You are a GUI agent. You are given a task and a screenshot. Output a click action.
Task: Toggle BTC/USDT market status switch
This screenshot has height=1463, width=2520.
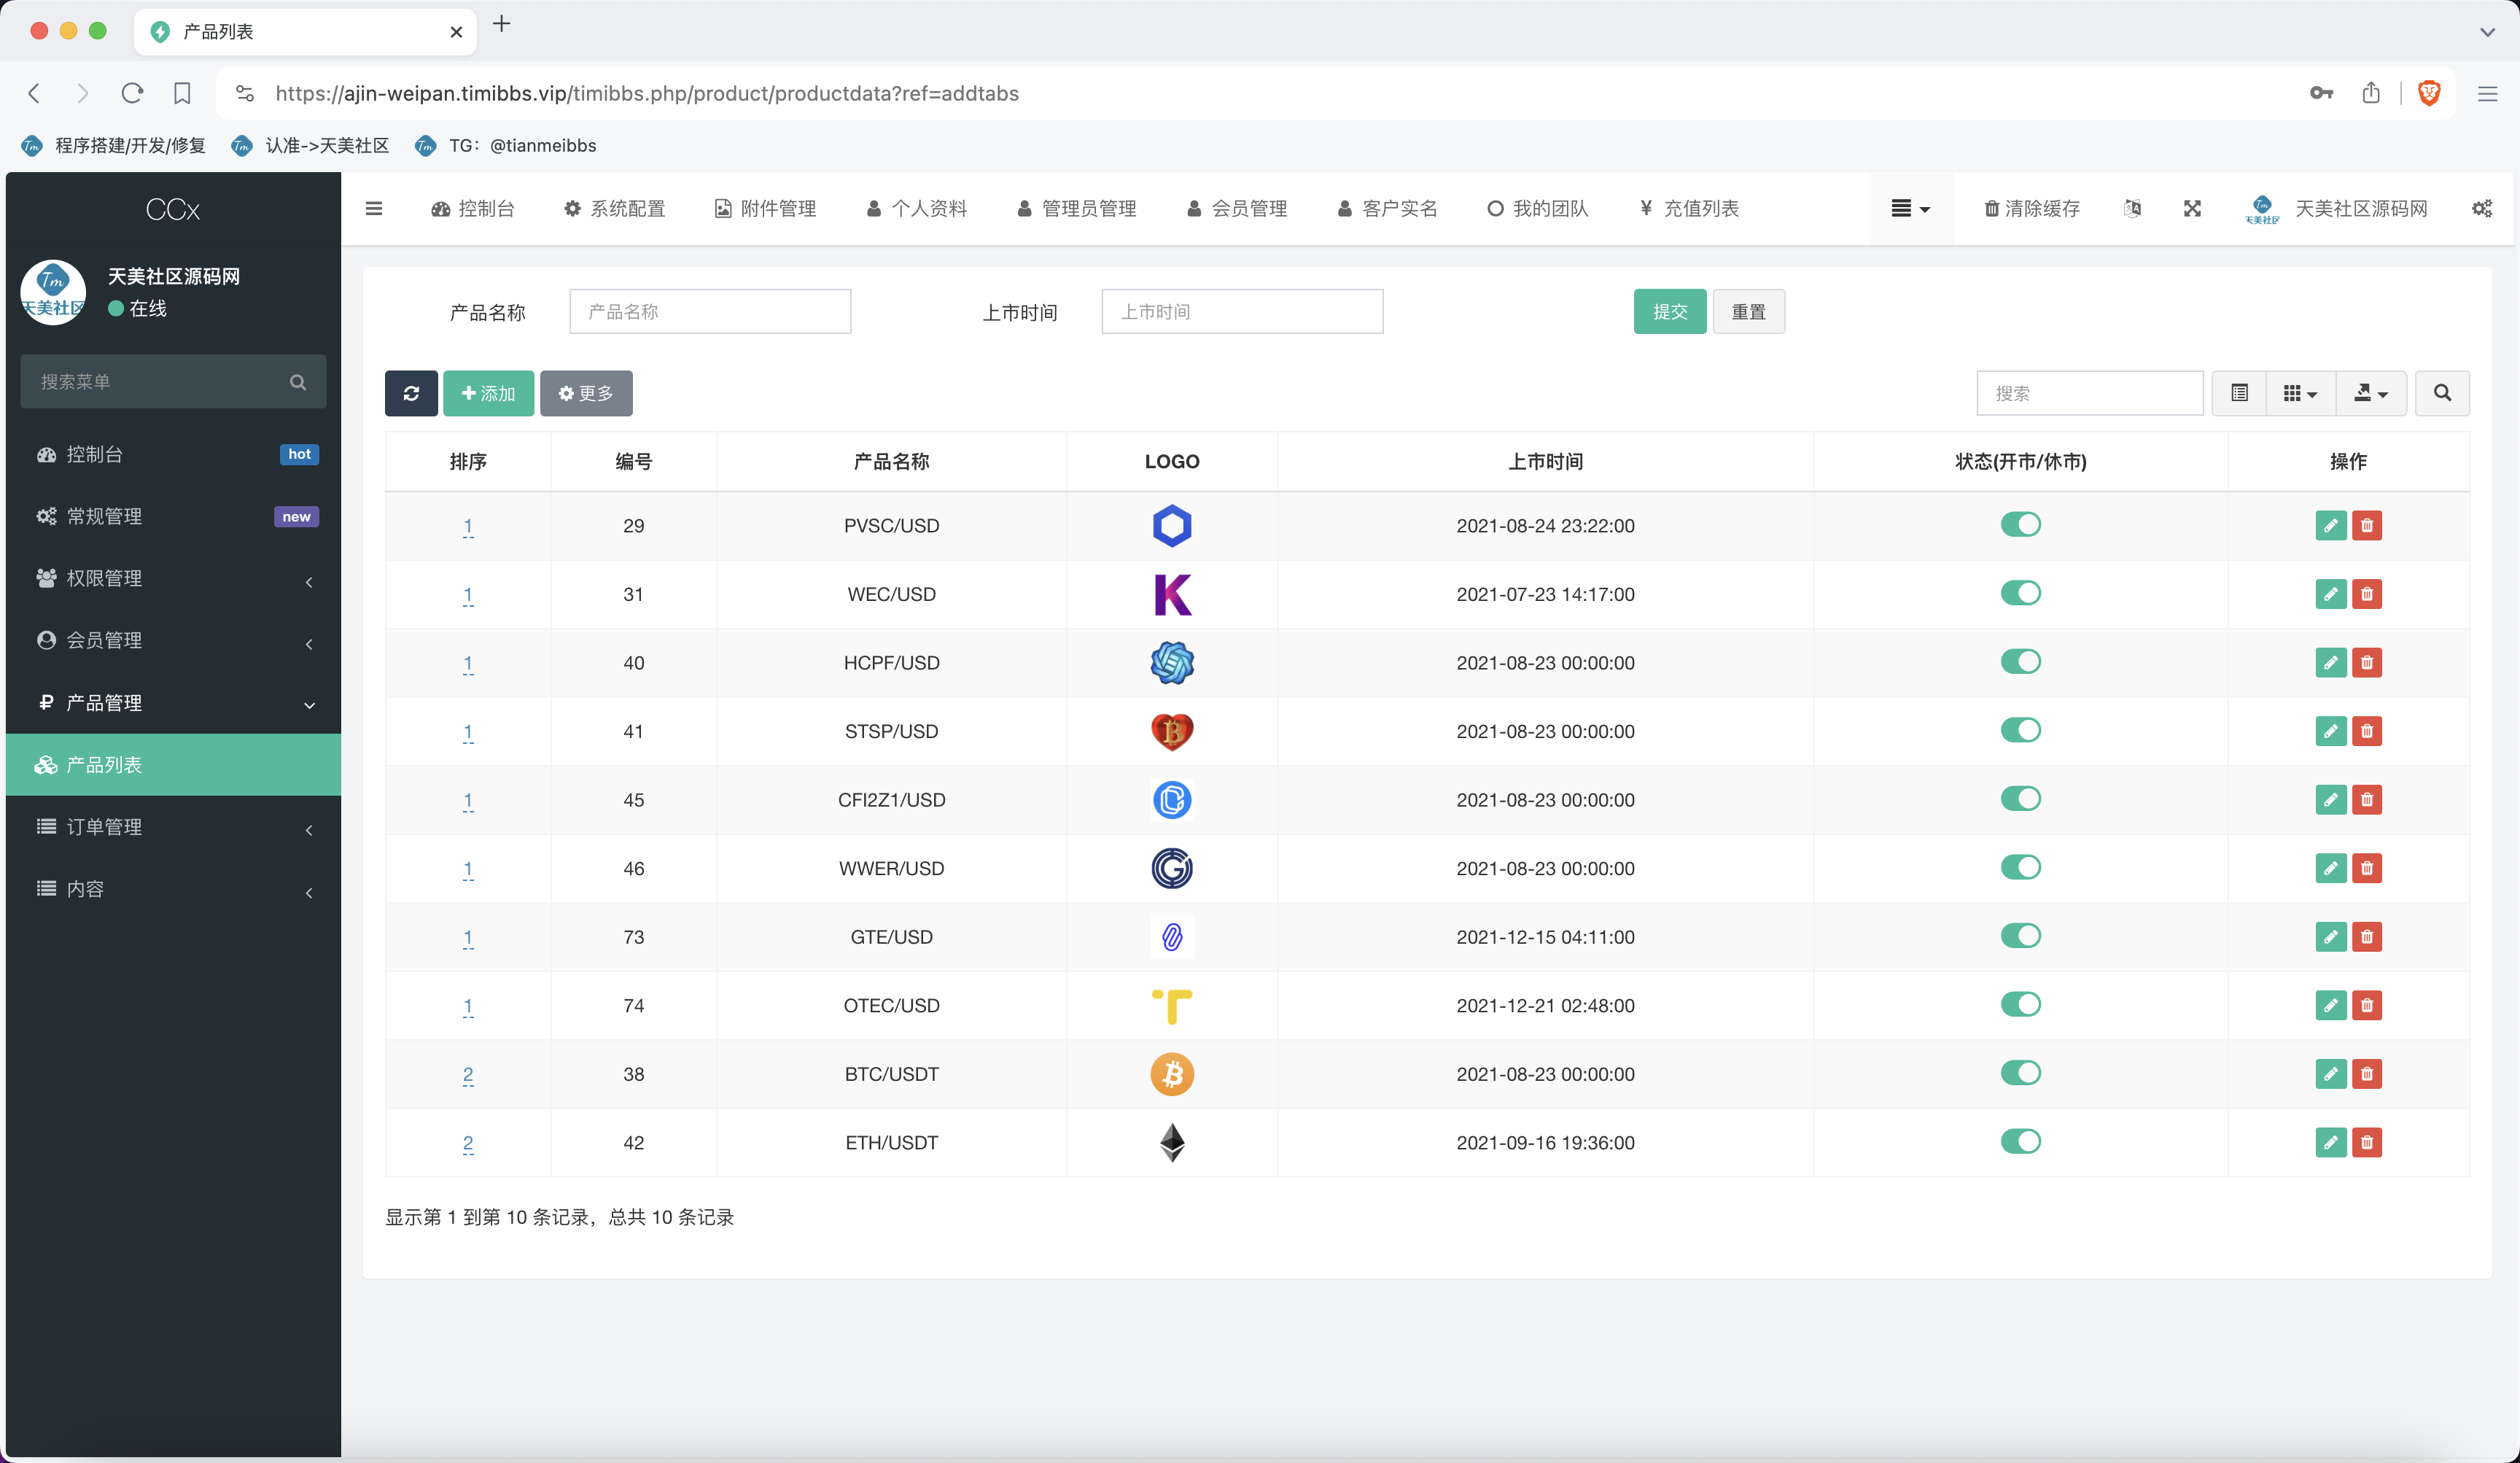click(2020, 1072)
